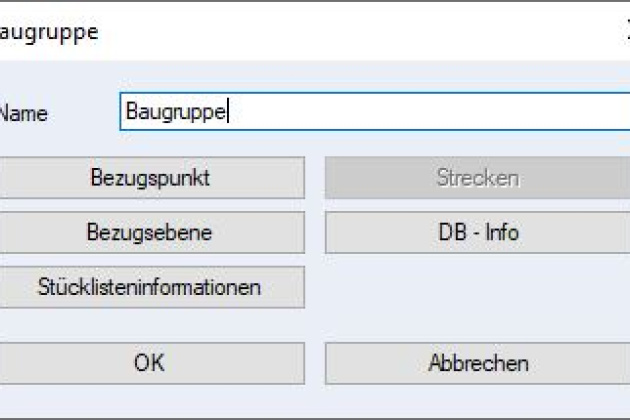Show database info via DB - Info

477,233
